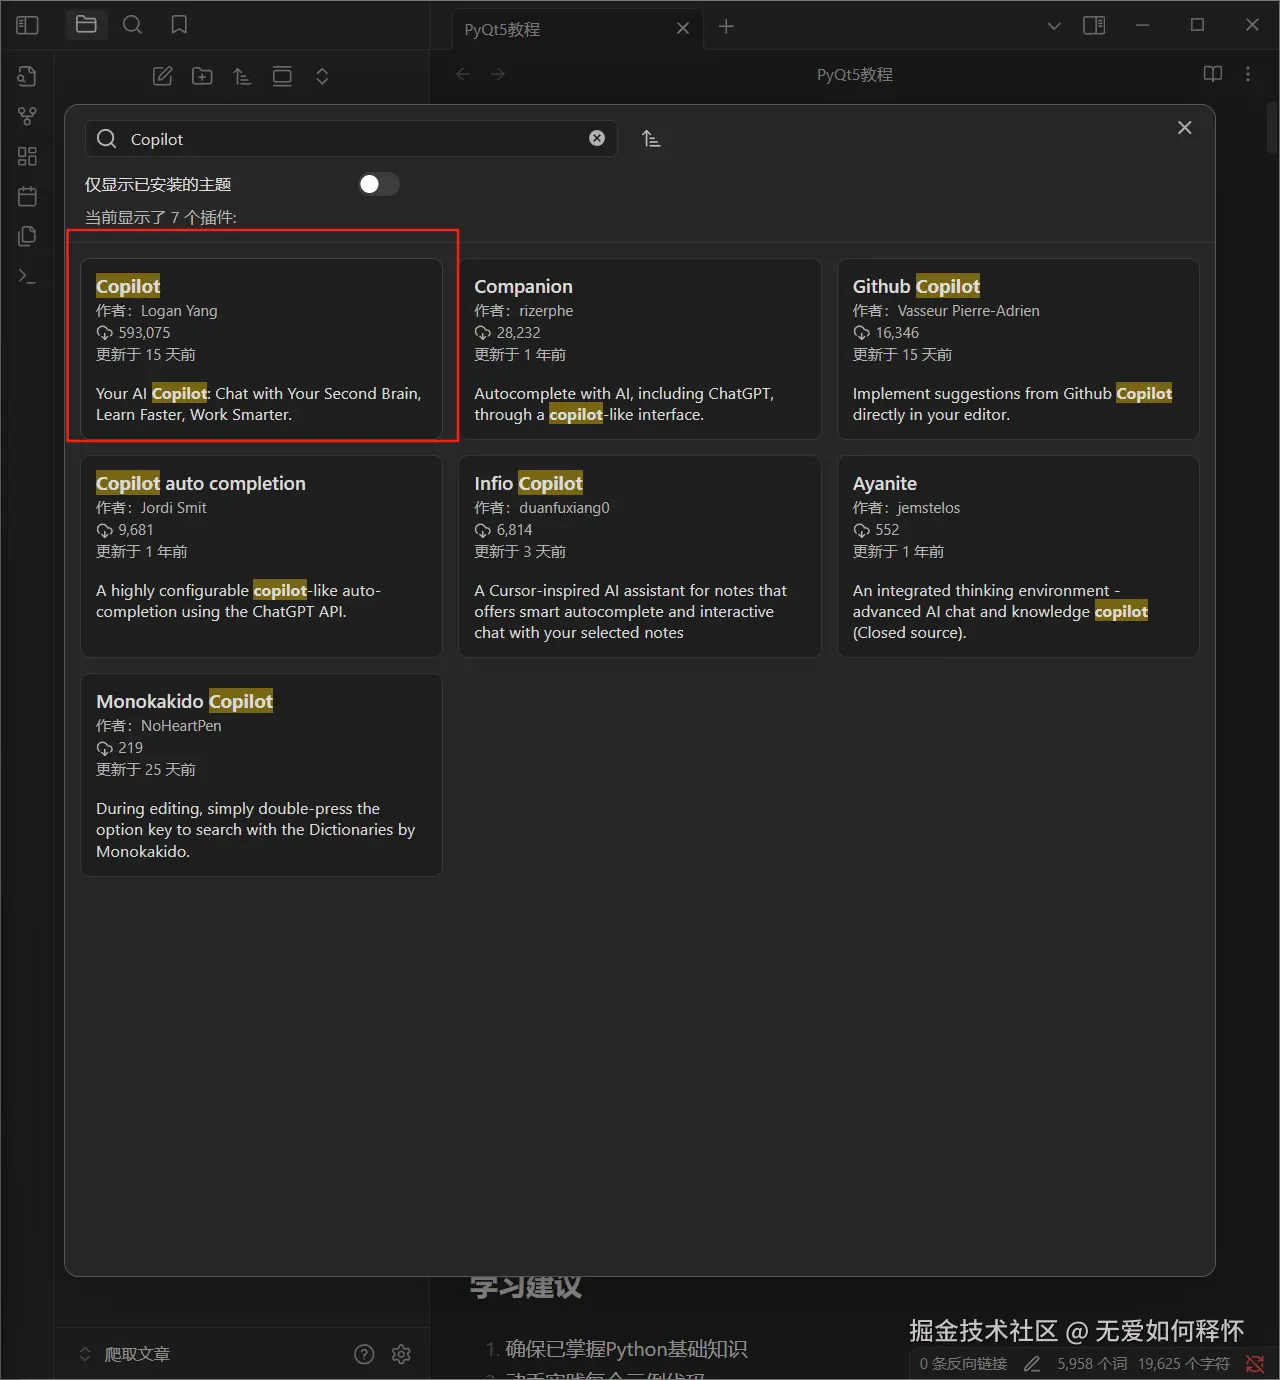
Task: Open the Monokakido Copilot plugin card
Action: [261, 775]
